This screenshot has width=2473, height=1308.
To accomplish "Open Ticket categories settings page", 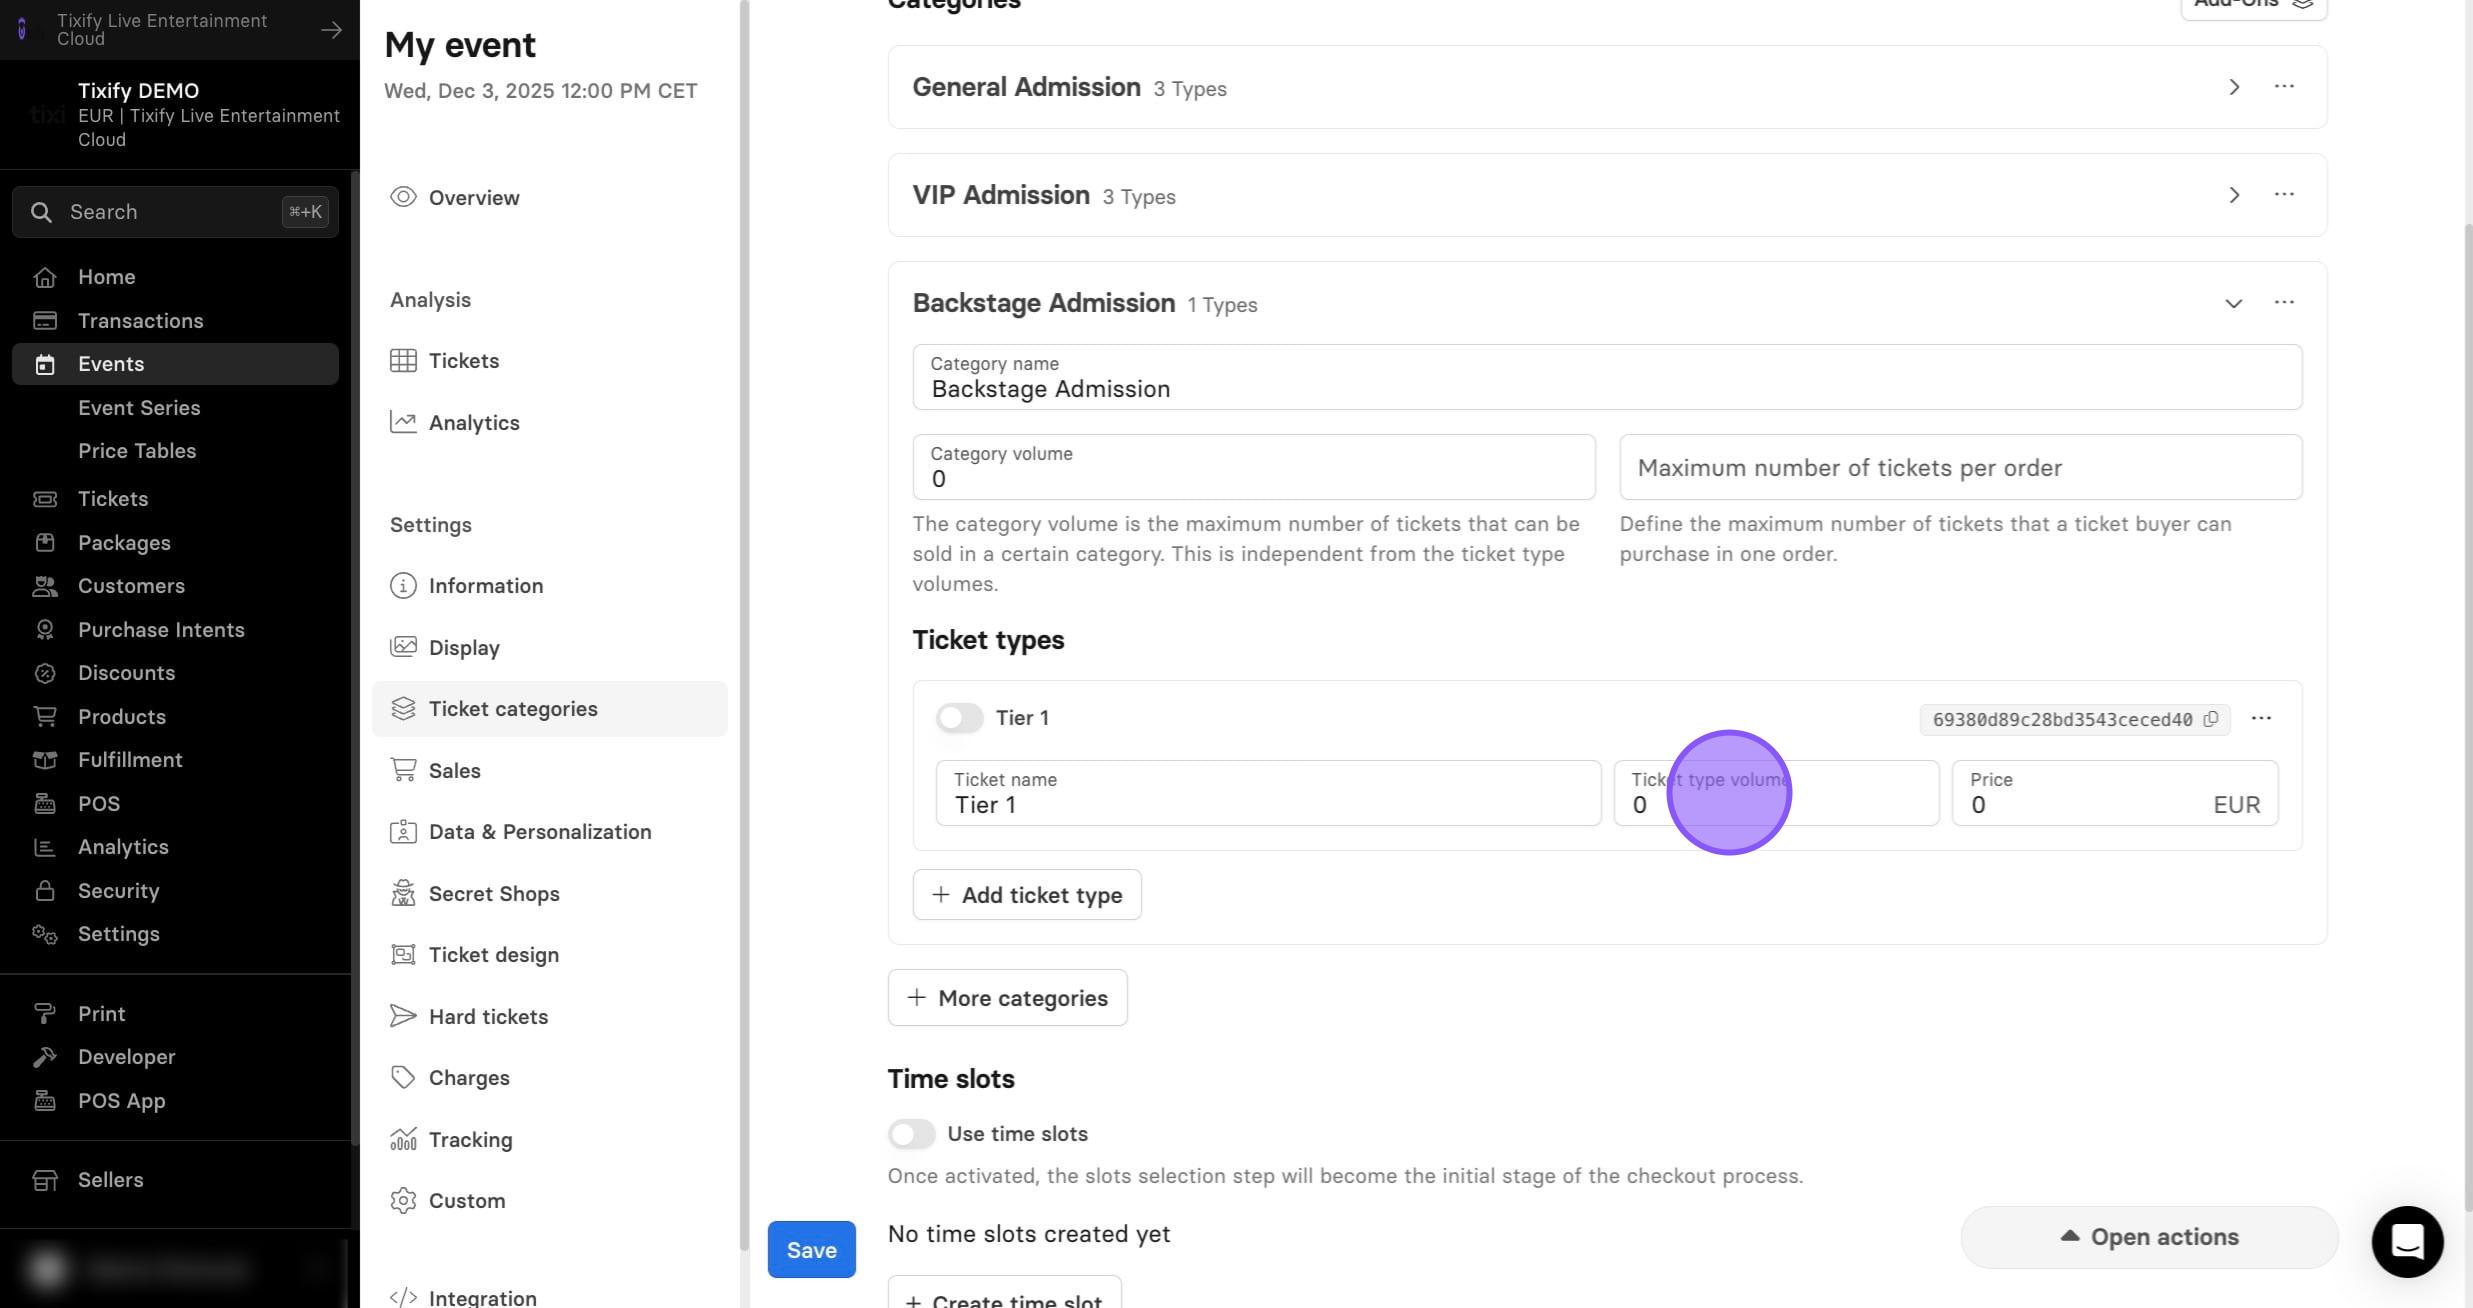I will click(x=549, y=709).
